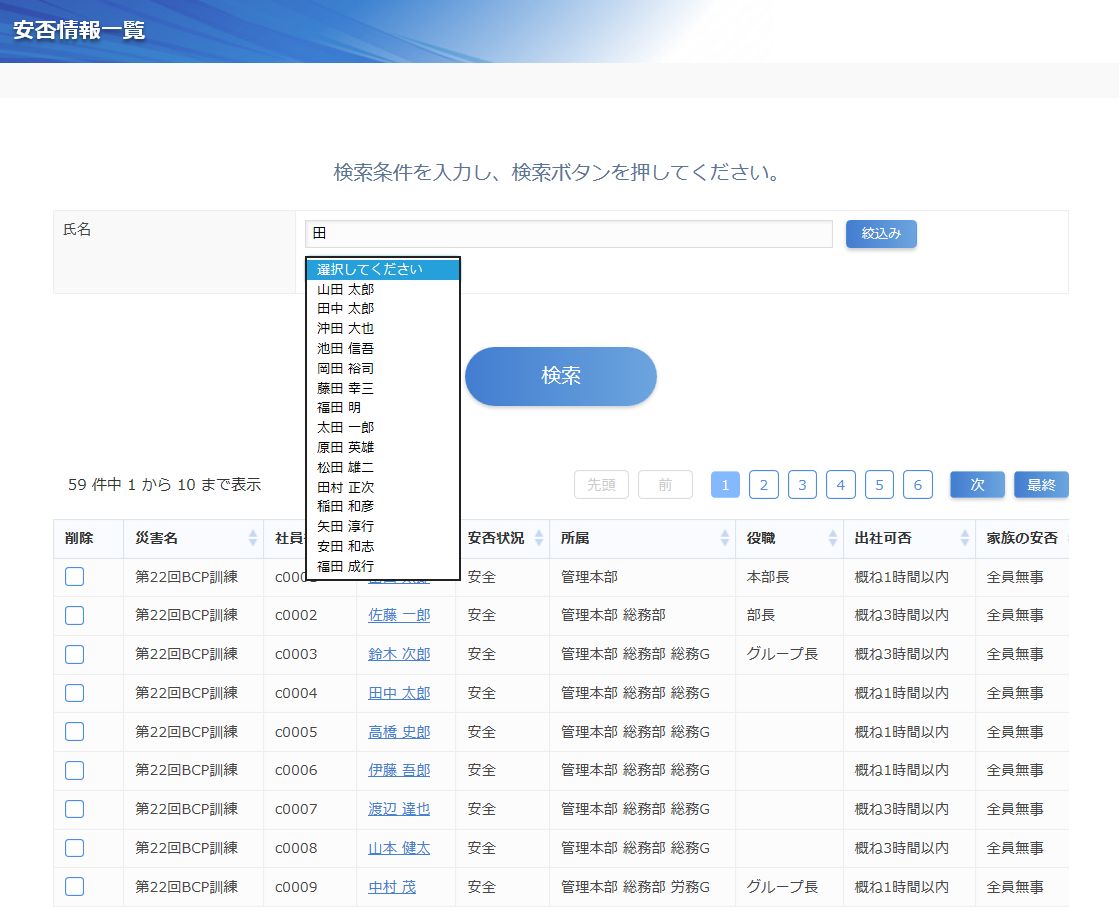Image resolution: width=1119 pixels, height=907 pixels.
Task: Sort by 出社可否 column sort icon
Action: click(x=964, y=538)
